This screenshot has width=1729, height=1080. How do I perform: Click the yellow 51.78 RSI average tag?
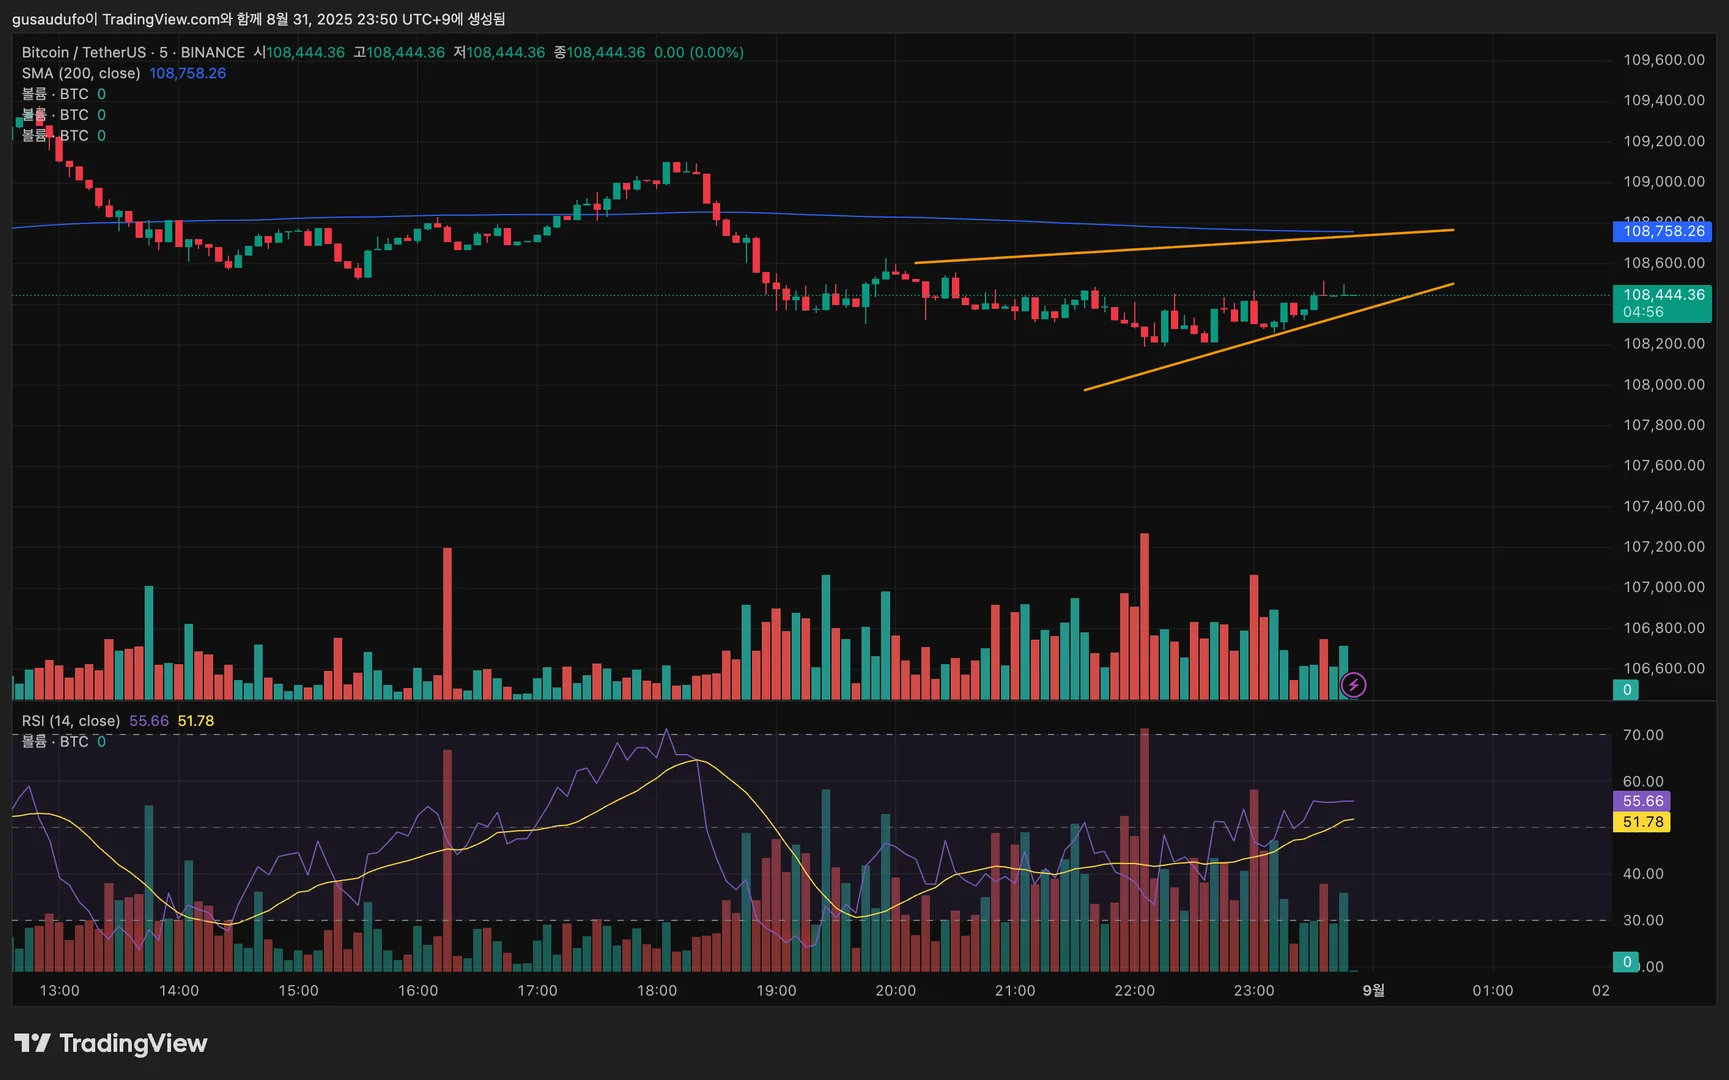[x=1641, y=822]
